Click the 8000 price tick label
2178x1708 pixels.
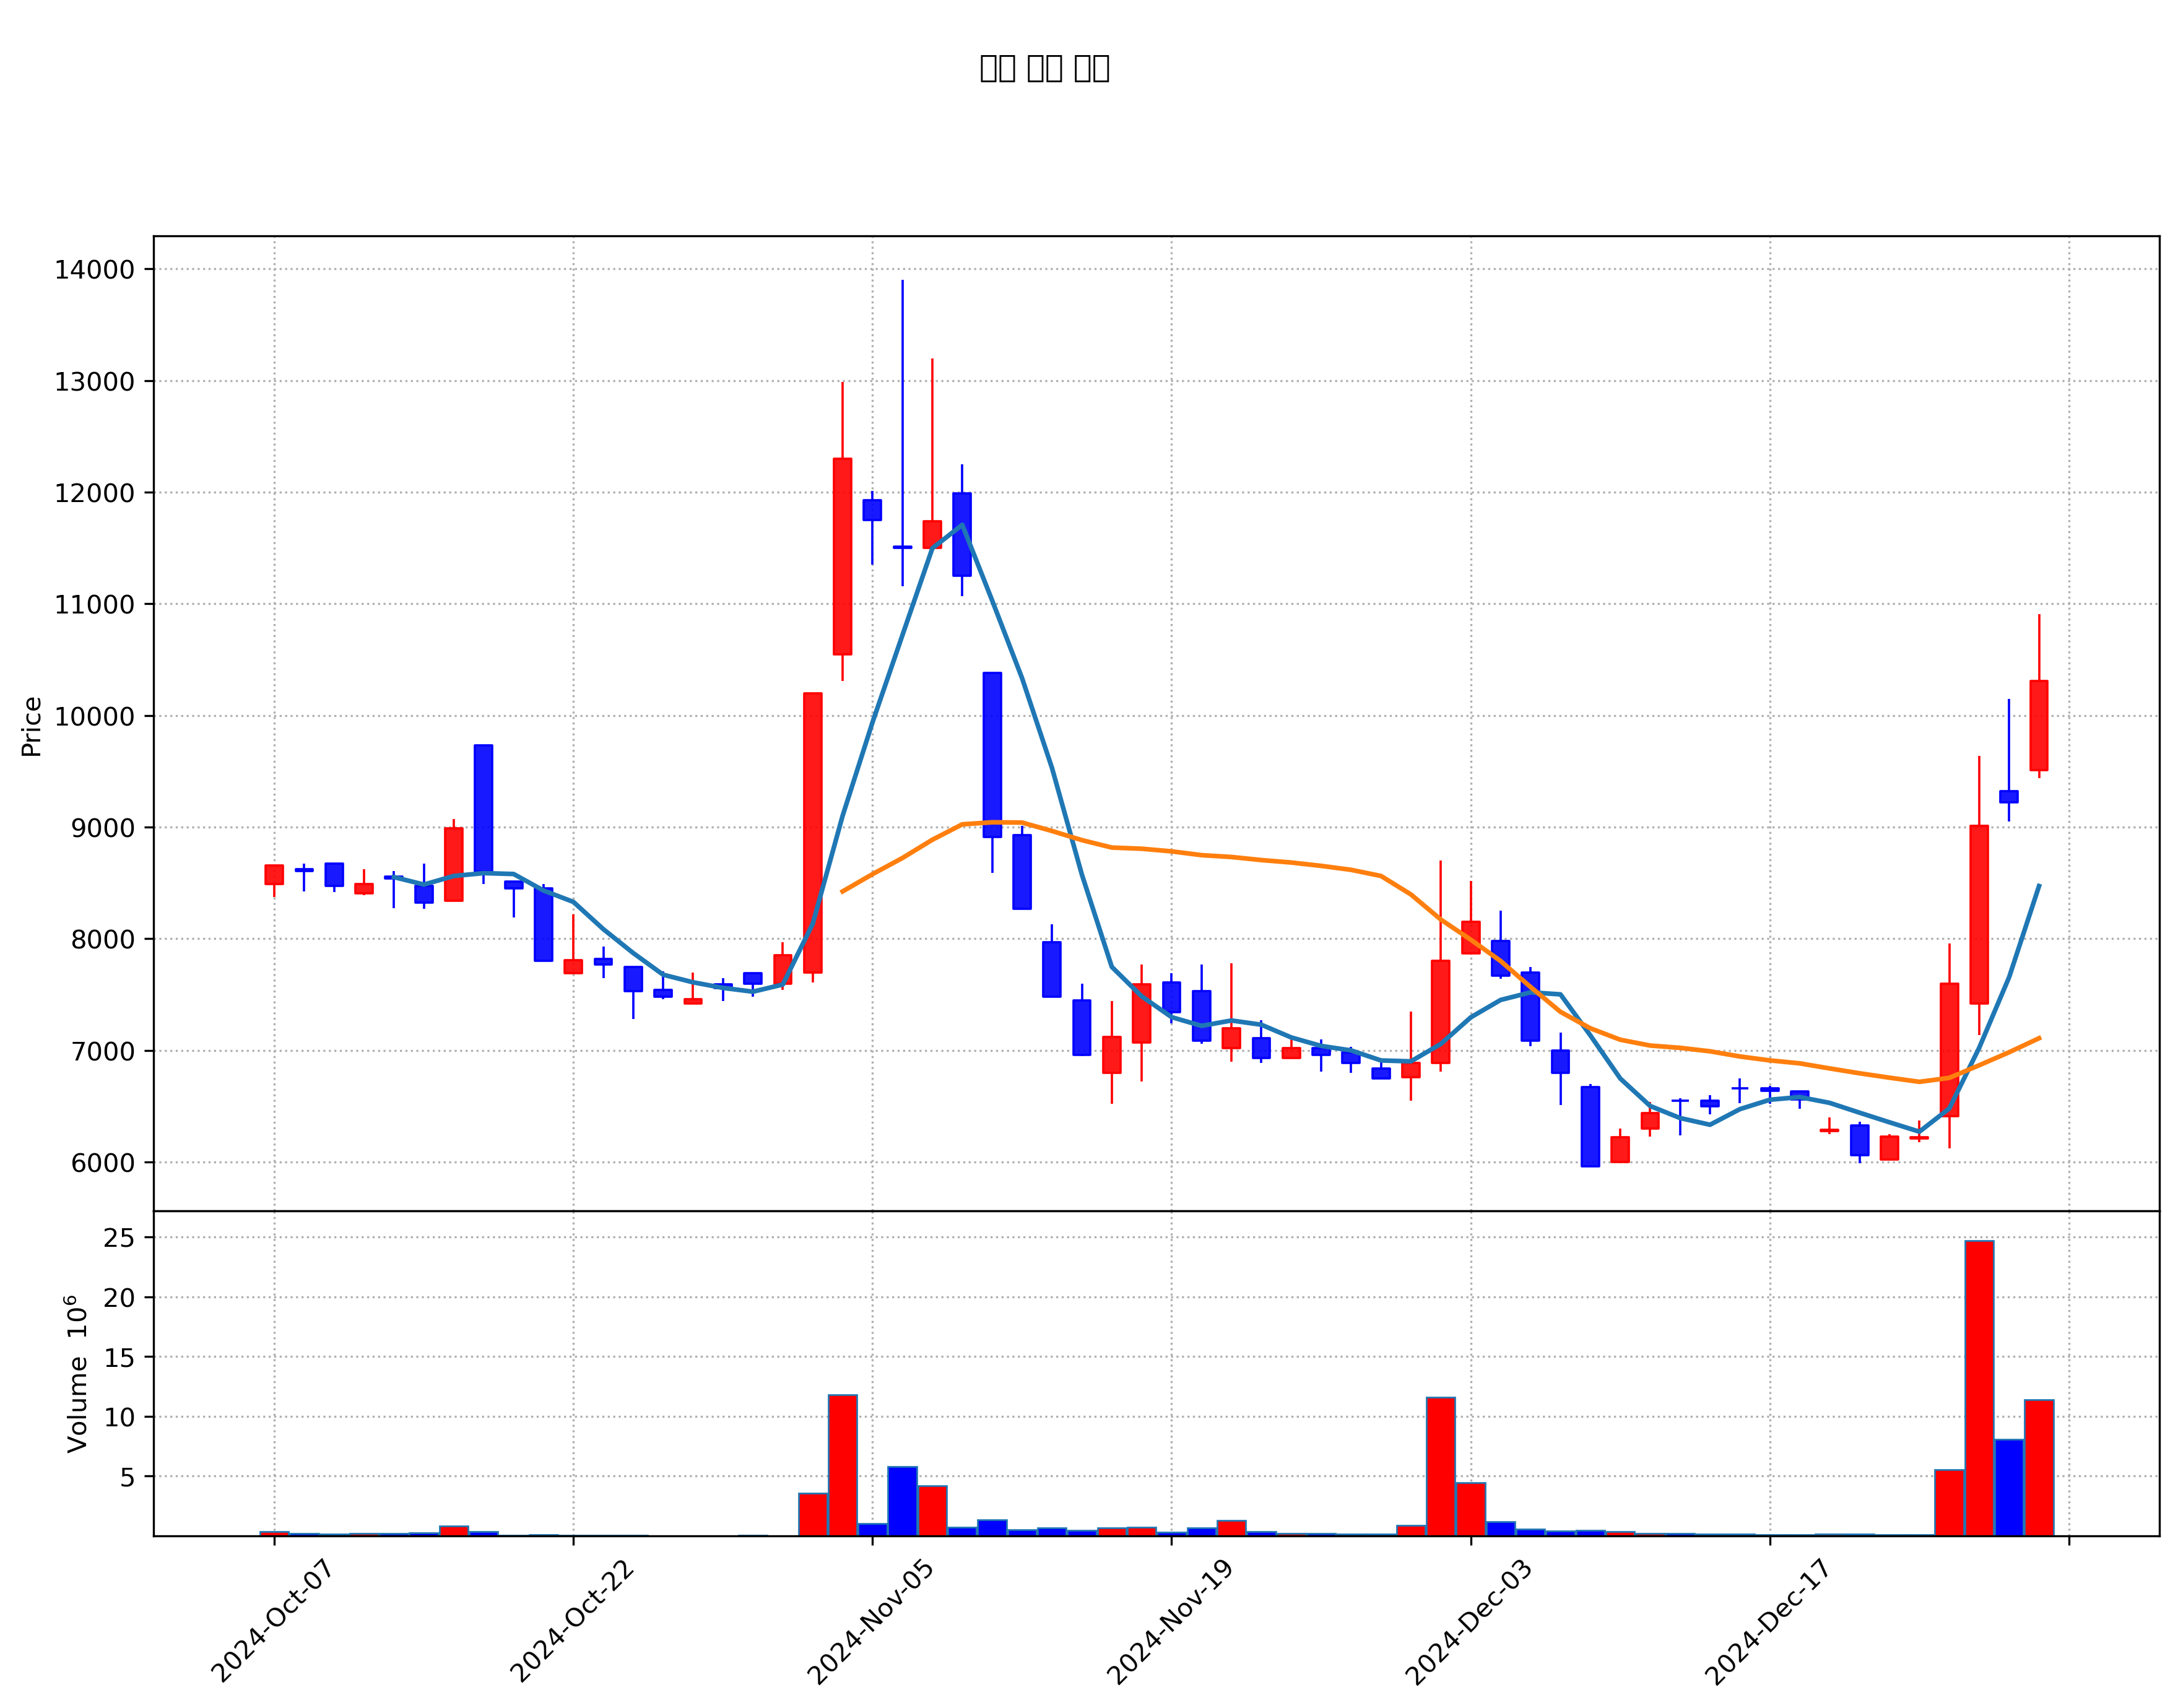click(x=104, y=940)
